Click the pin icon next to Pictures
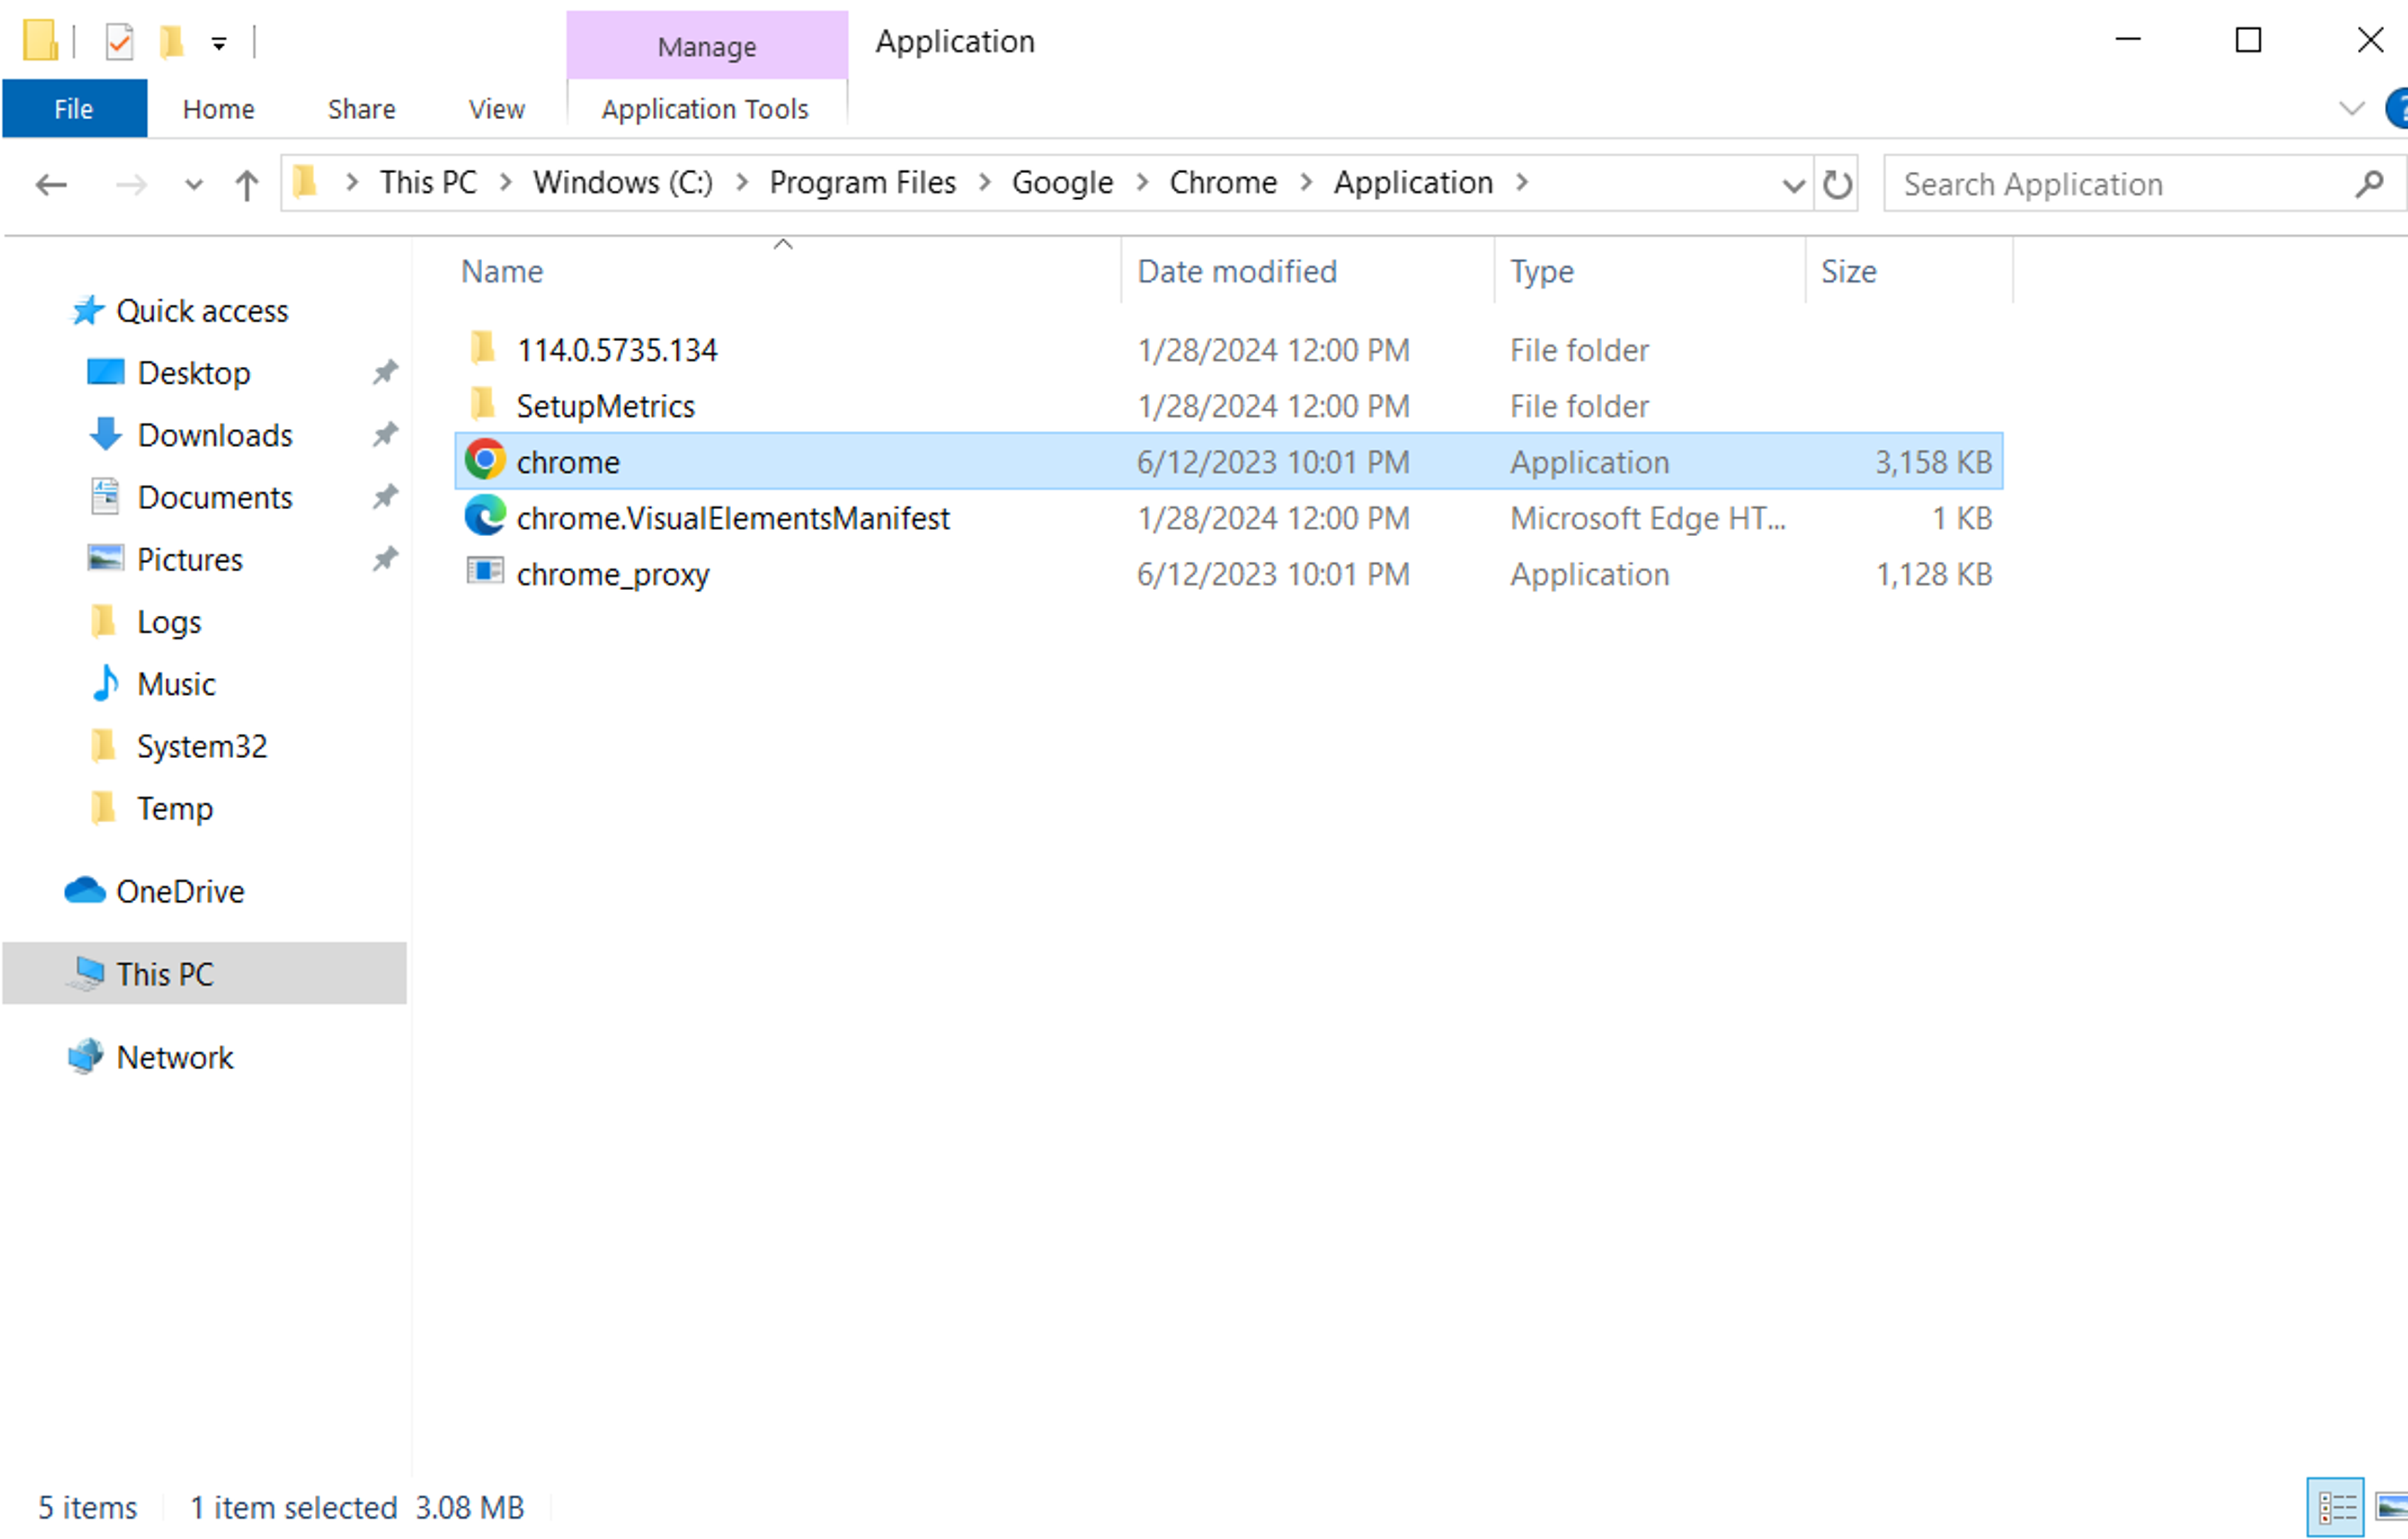 click(x=384, y=559)
